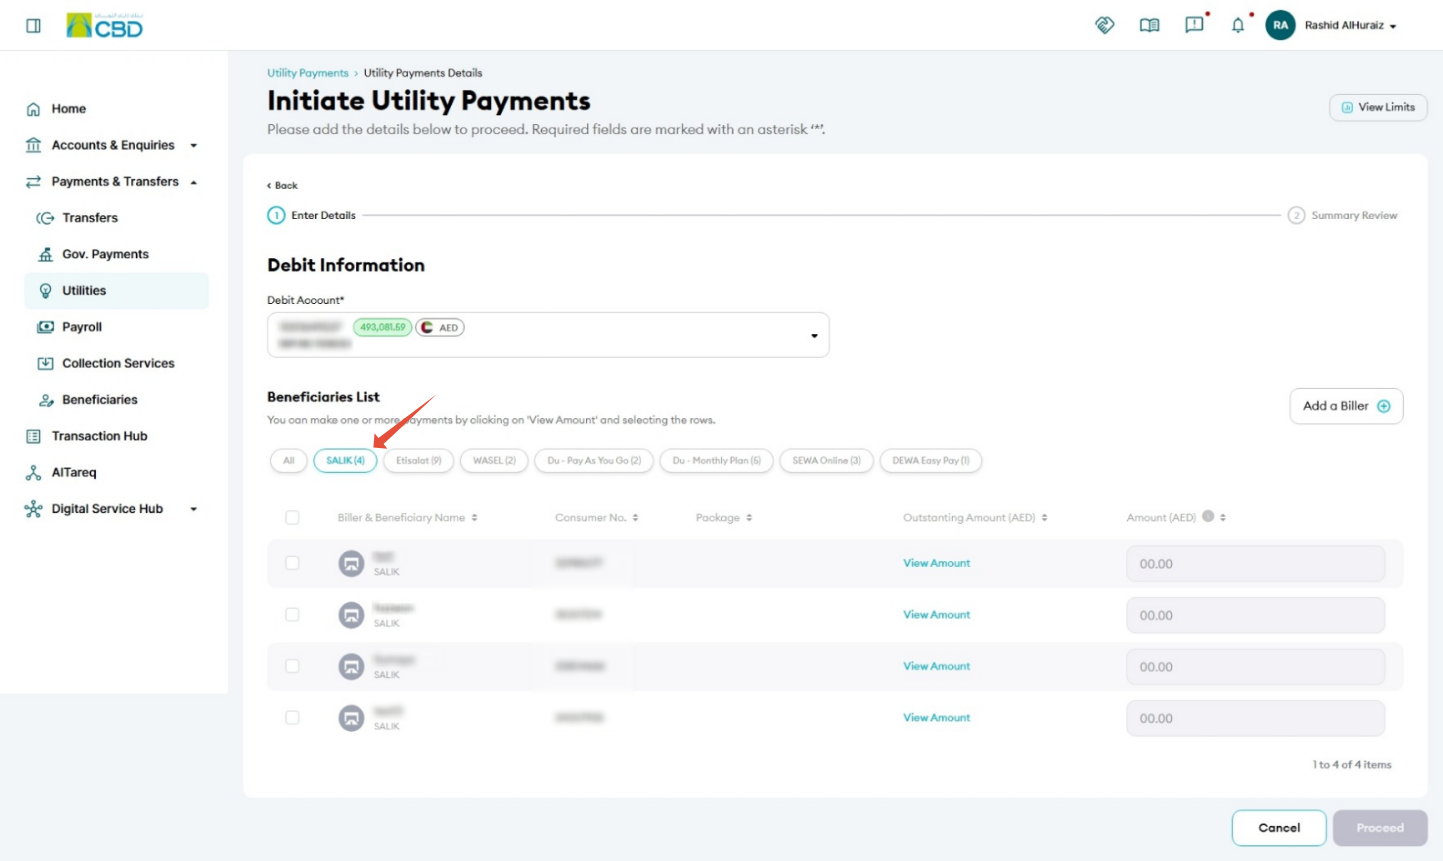
Task: Click the Utilities lightbulb icon
Action: pos(45,291)
